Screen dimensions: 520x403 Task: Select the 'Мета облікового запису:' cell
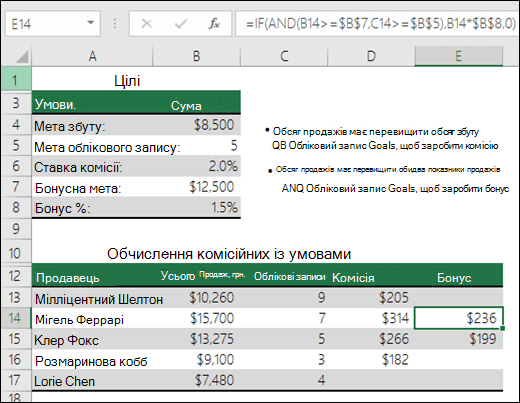coord(92,146)
